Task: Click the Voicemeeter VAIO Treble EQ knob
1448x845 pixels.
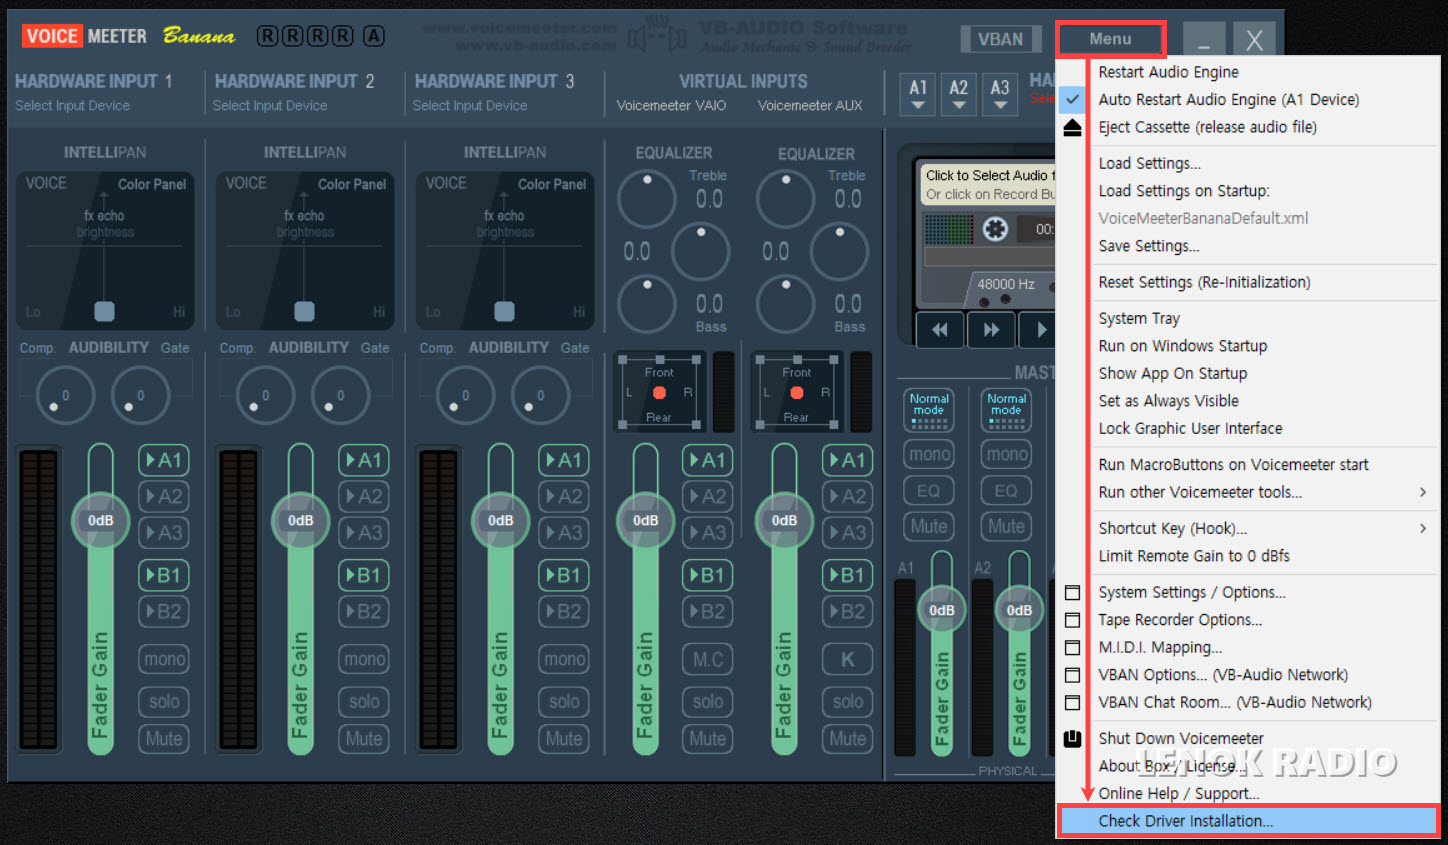Action: coord(647,199)
